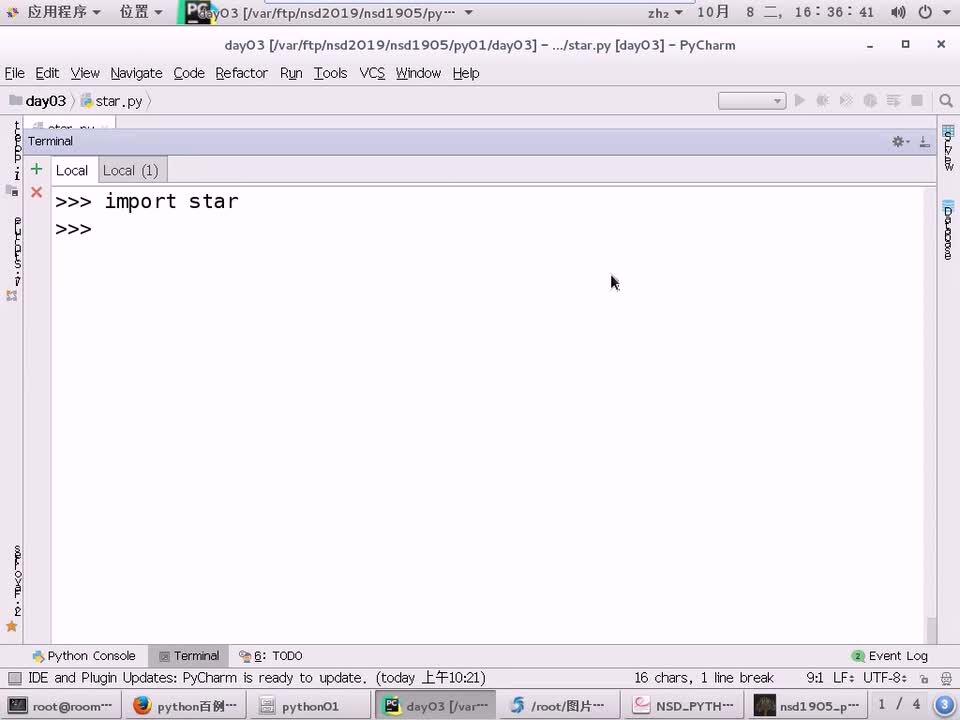Open the Help menu
Image resolution: width=960 pixels, height=720 pixels.
pyautogui.click(x=465, y=73)
